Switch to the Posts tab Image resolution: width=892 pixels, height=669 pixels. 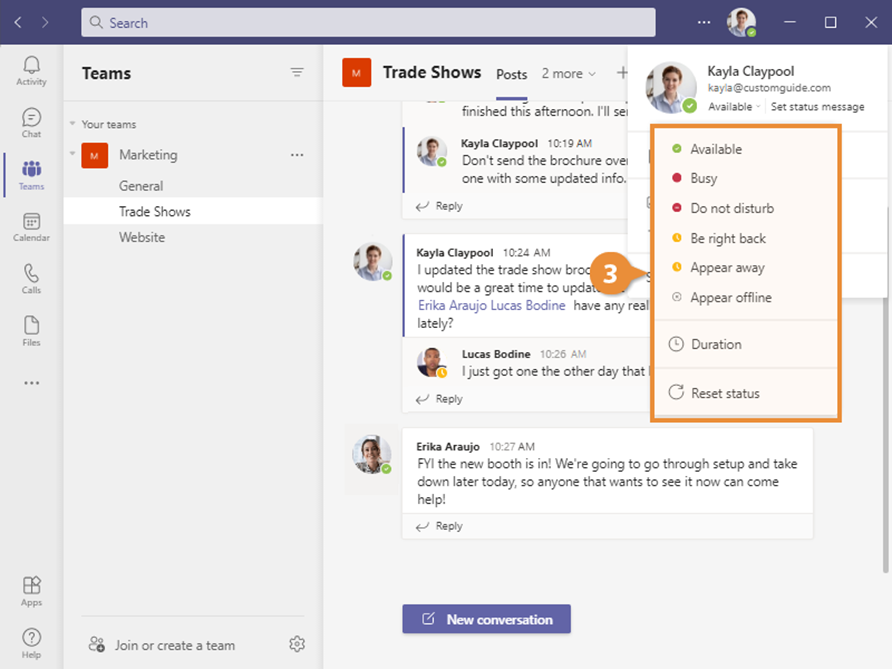point(511,75)
